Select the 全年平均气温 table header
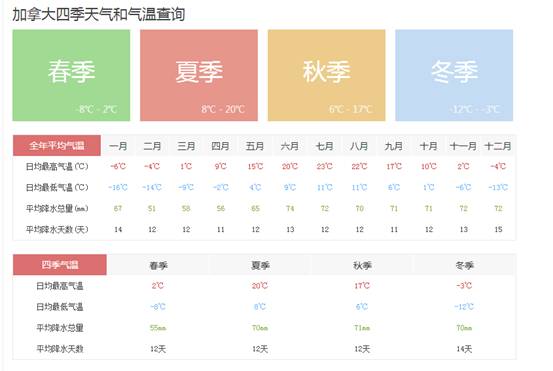 point(57,145)
